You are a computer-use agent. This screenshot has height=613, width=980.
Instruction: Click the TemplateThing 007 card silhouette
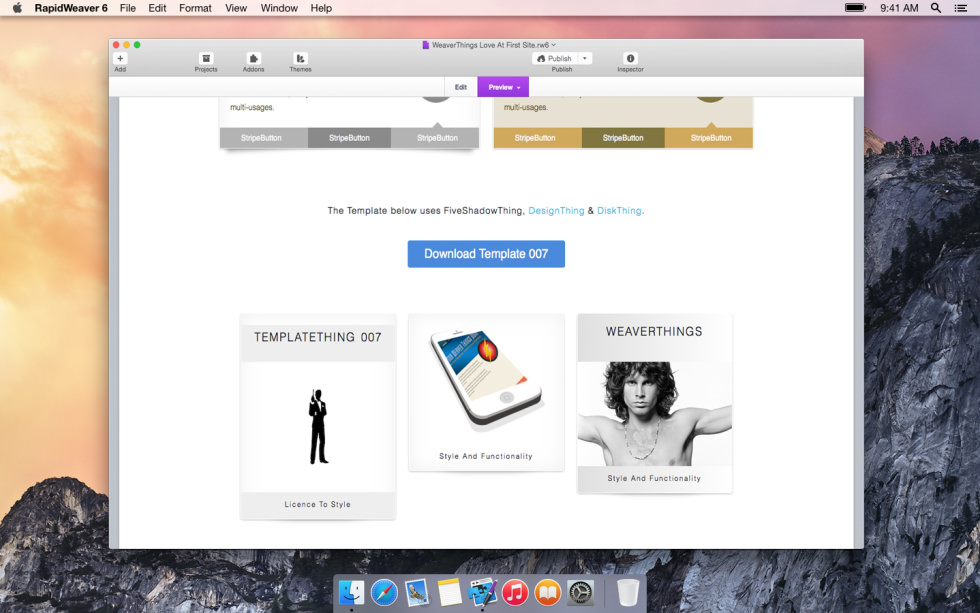pos(318,427)
